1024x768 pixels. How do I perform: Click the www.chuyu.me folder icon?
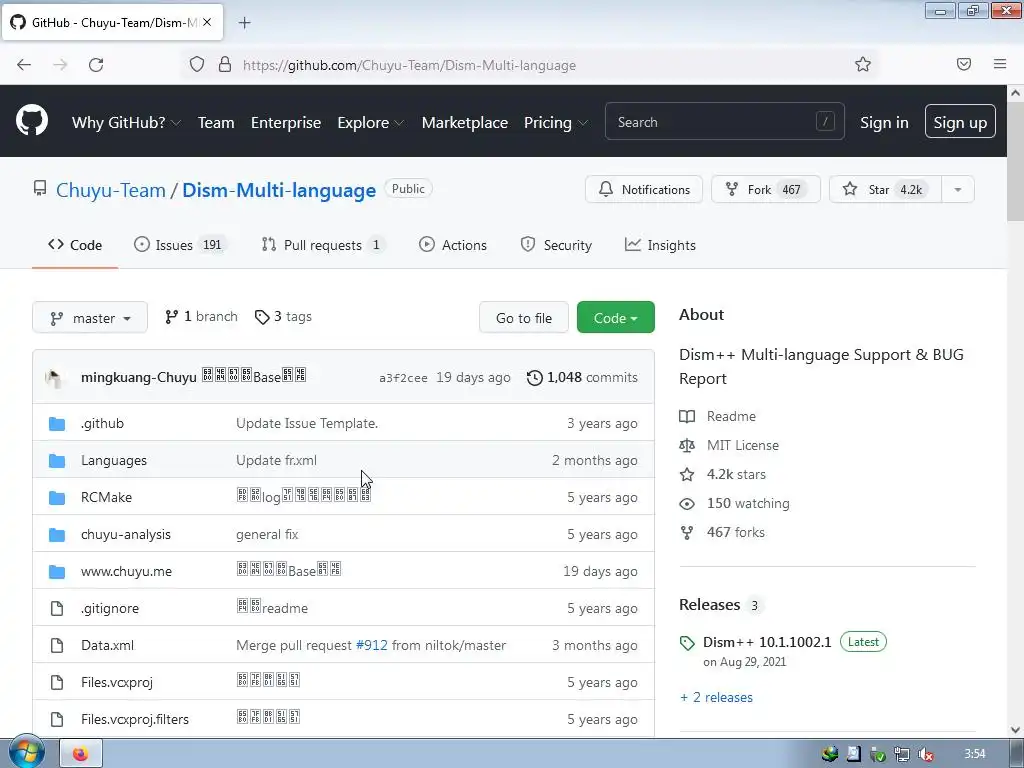point(57,572)
